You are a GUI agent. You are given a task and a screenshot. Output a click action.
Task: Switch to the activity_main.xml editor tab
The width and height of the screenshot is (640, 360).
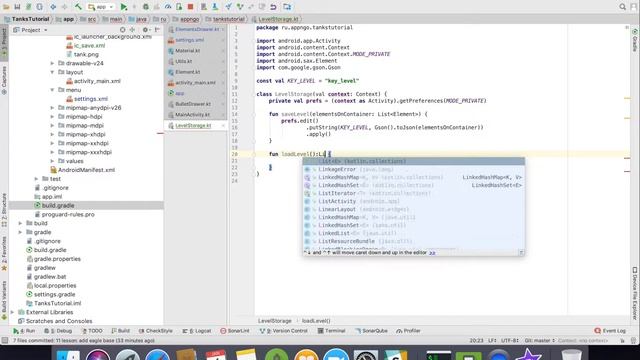click(196, 82)
